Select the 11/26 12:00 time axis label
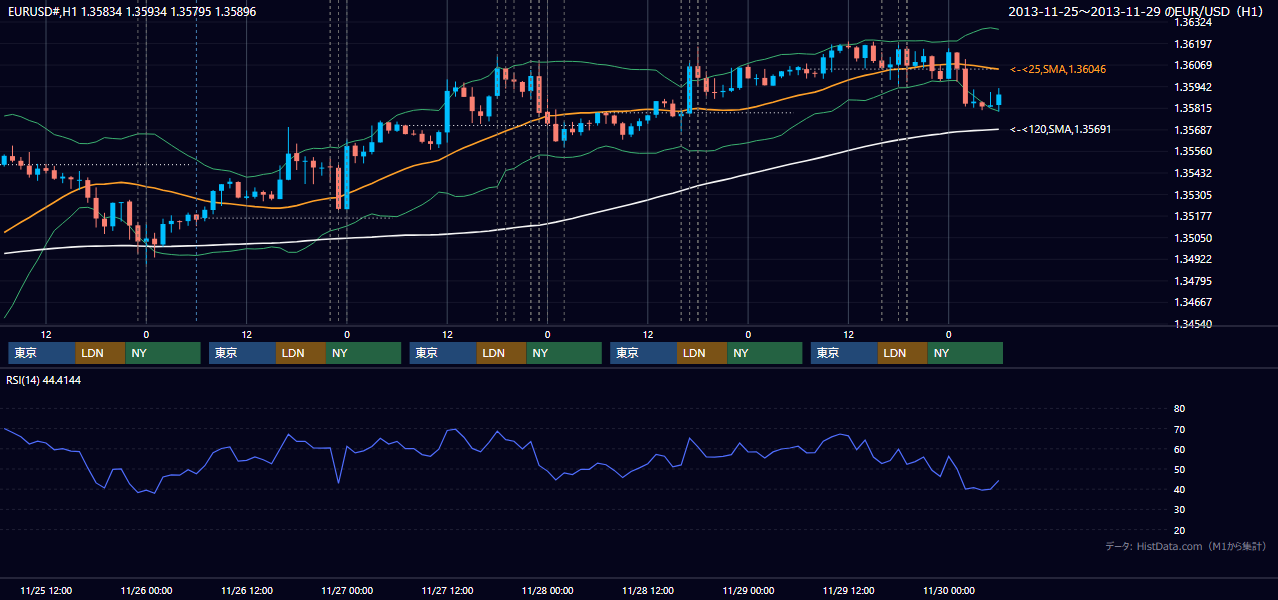Viewport: 1278px width, 600px height. click(246, 590)
